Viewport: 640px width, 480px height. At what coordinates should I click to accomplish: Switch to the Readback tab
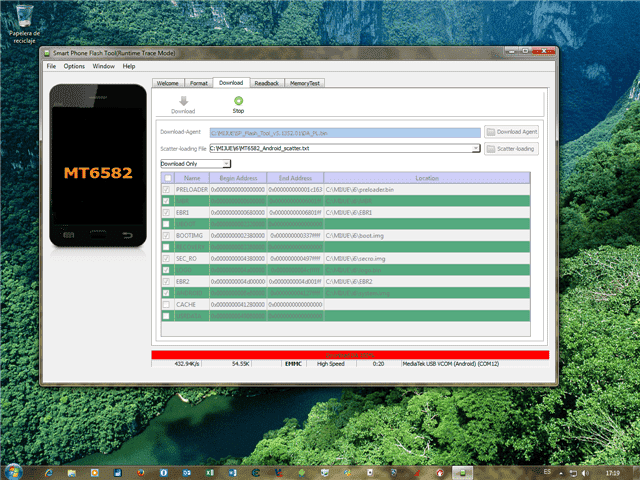(267, 83)
